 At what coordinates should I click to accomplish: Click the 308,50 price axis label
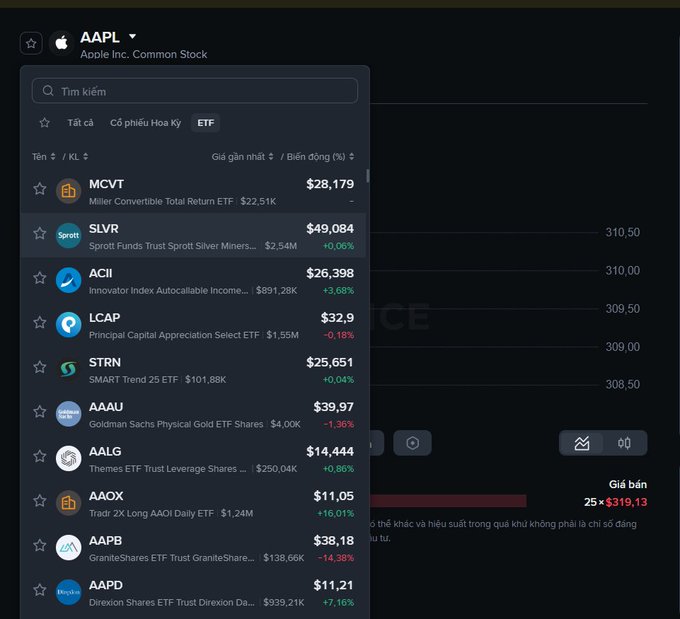click(x=622, y=384)
